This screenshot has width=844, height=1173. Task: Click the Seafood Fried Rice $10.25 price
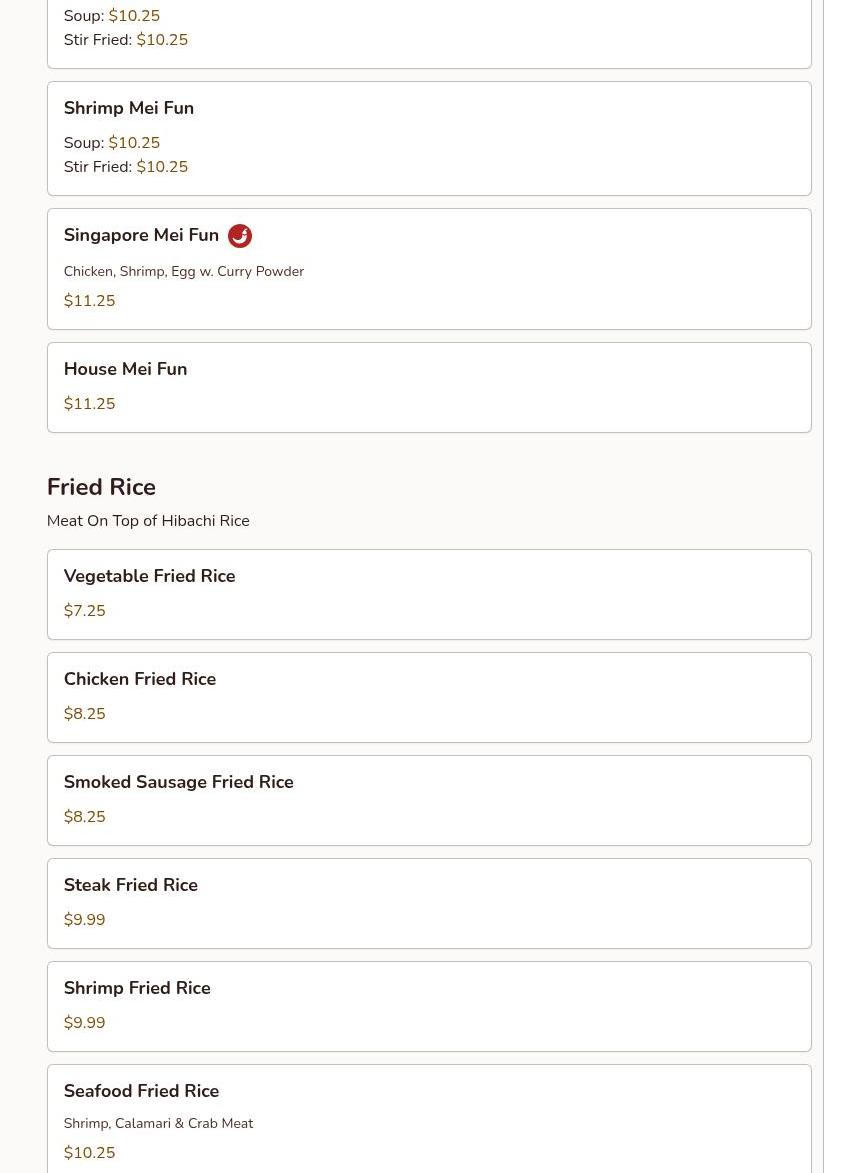pyautogui.click(x=89, y=1153)
